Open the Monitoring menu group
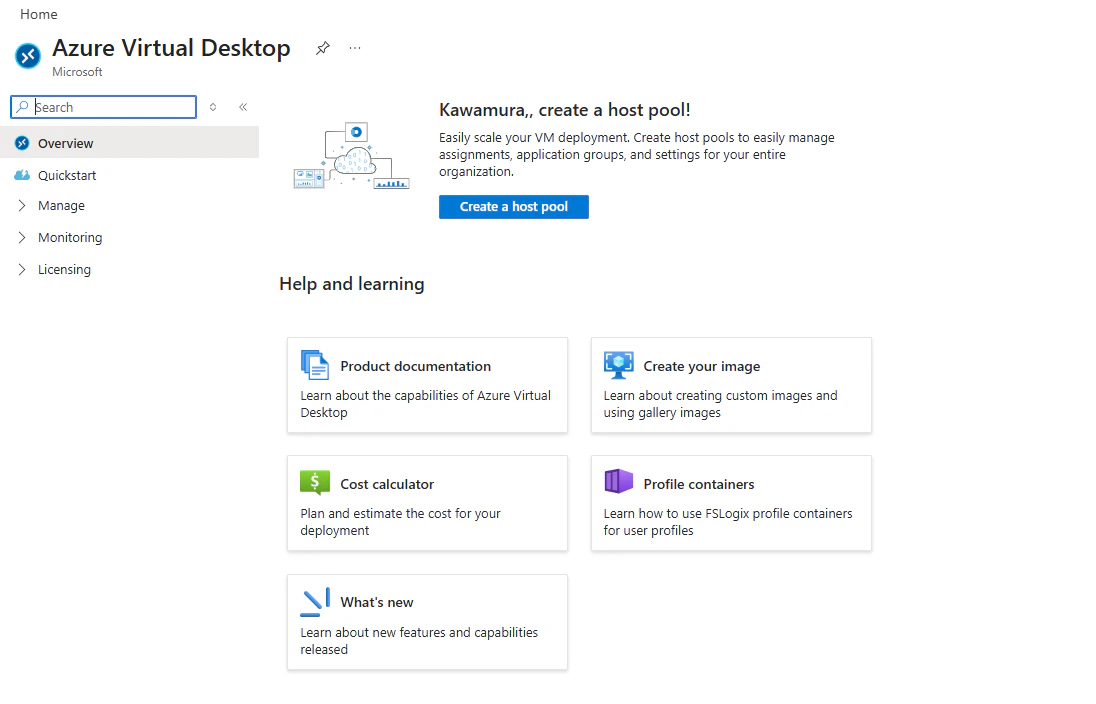Screen dimensions: 1096x704 130,238
